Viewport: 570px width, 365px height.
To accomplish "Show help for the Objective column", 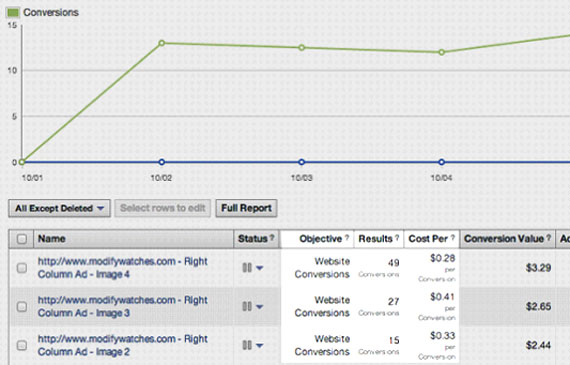I will click(x=347, y=238).
